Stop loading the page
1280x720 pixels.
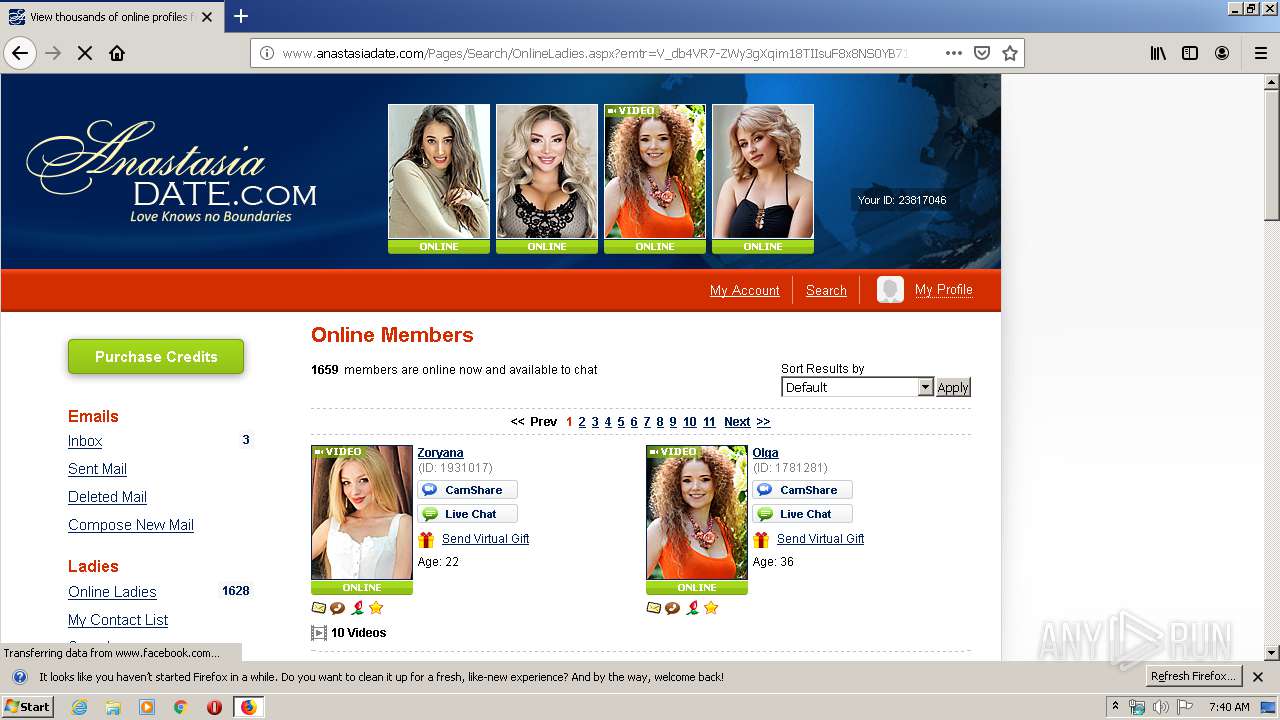(85, 53)
